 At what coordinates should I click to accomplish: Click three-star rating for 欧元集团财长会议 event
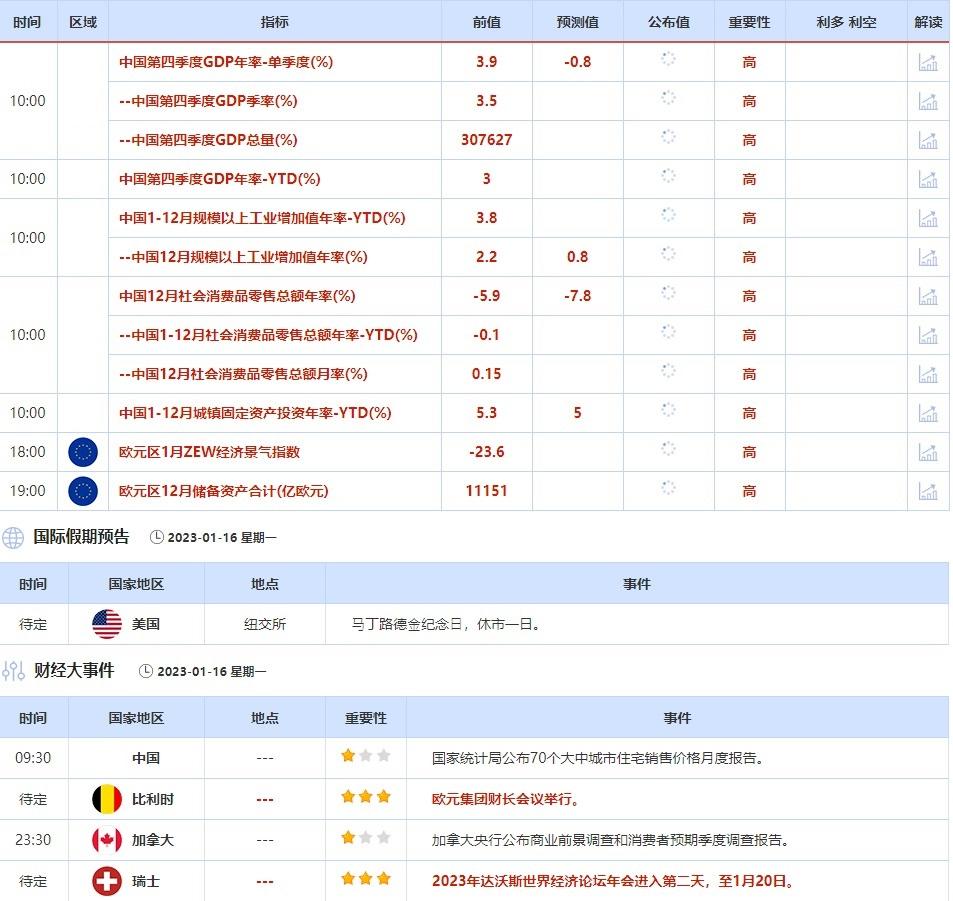coord(365,798)
